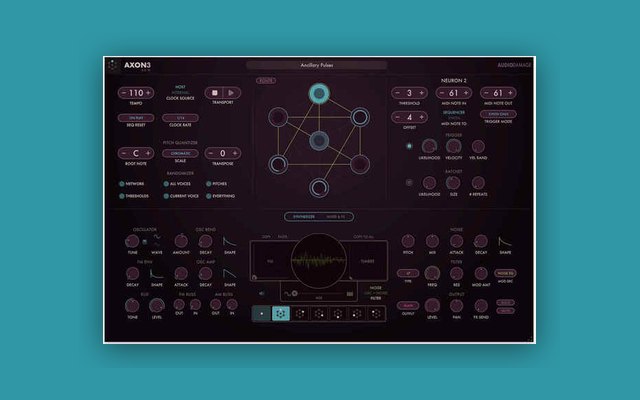The width and height of the screenshot is (640, 400).
Task: Toggle the Thresholds randomizer
Action: coord(122,196)
